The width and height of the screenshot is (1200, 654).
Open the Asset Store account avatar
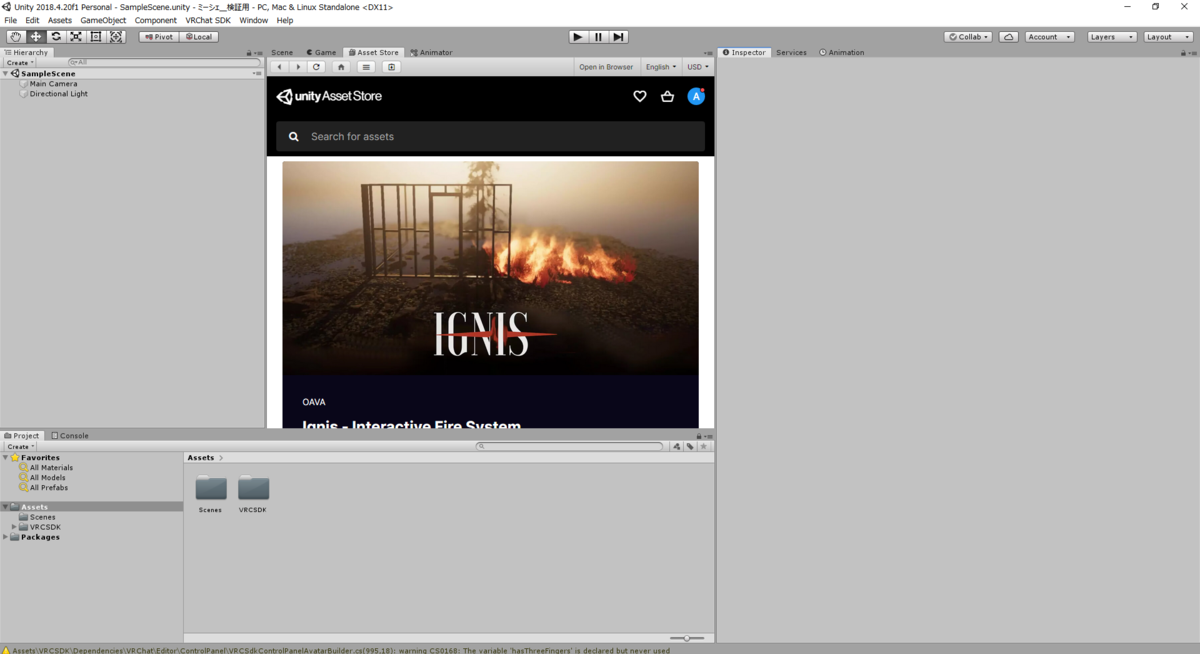tap(696, 97)
